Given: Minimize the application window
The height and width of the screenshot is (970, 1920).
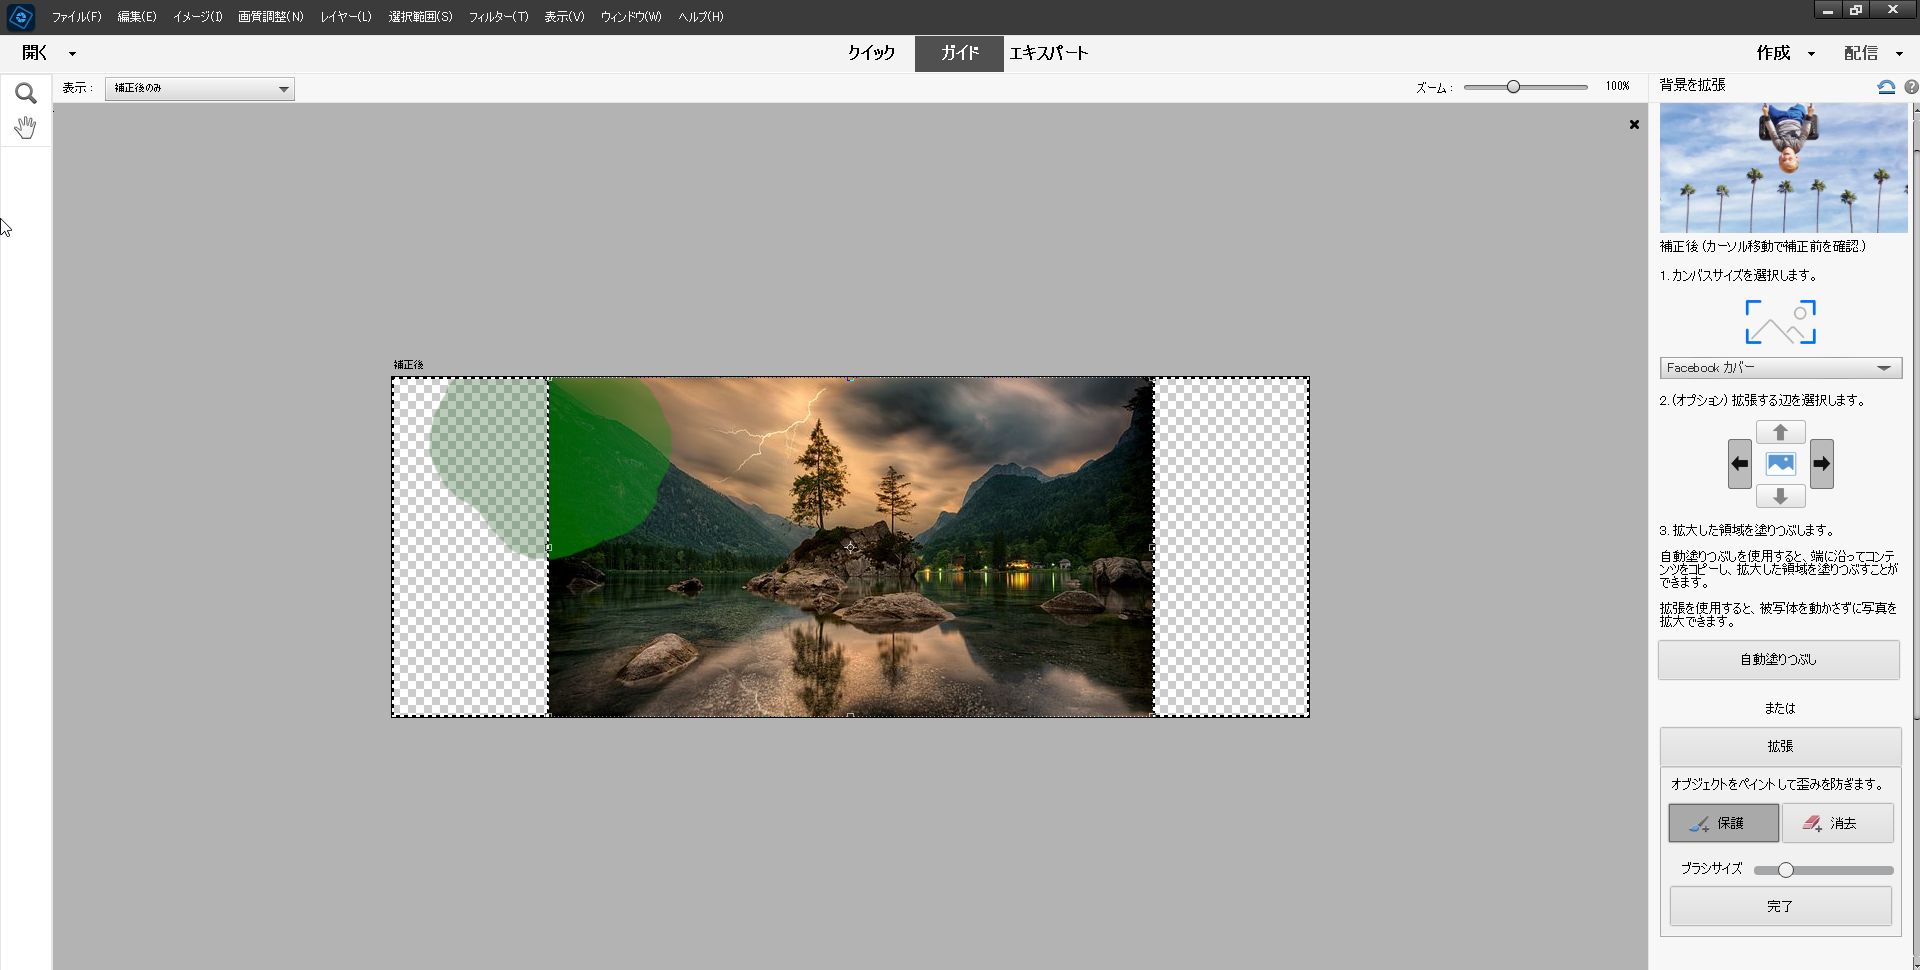Looking at the screenshot, I should point(1827,11).
